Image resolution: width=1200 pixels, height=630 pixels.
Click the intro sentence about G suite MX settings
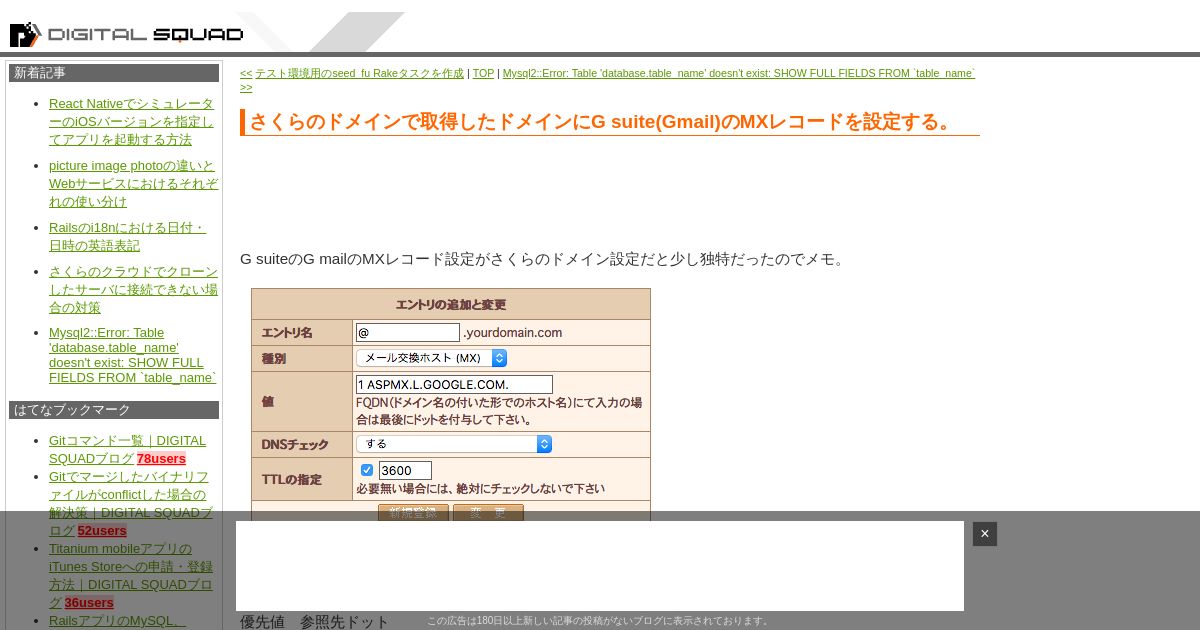545,259
